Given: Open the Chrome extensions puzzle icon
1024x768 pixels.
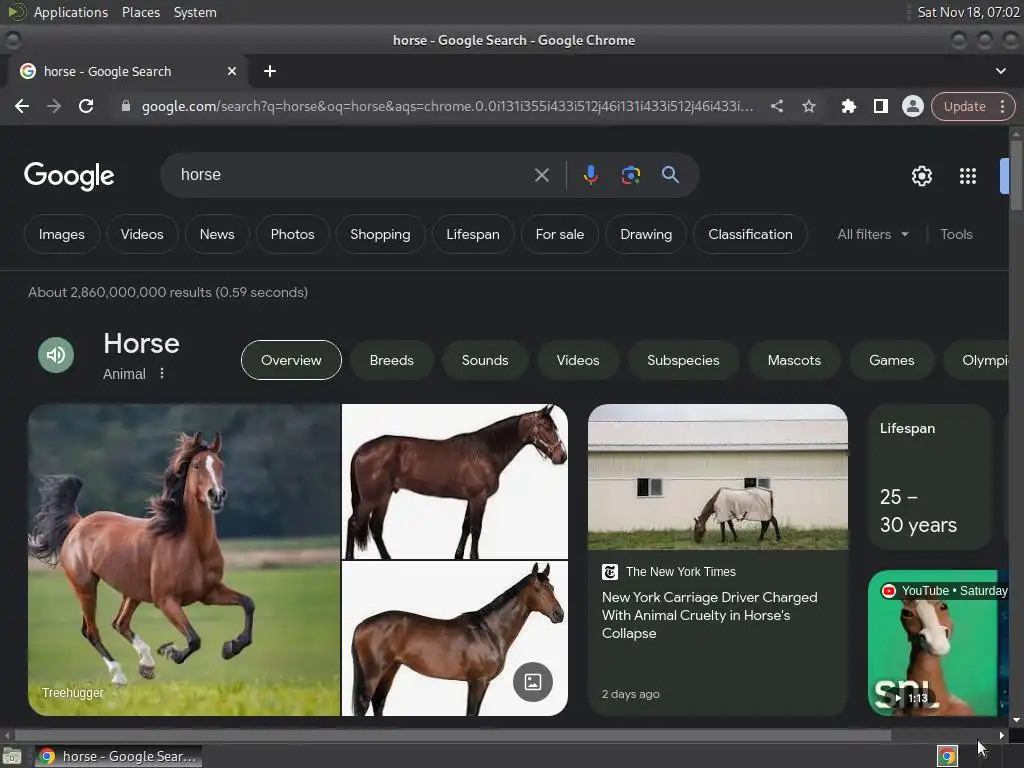Looking at the screenshot, I should click(x=848, y=106).
